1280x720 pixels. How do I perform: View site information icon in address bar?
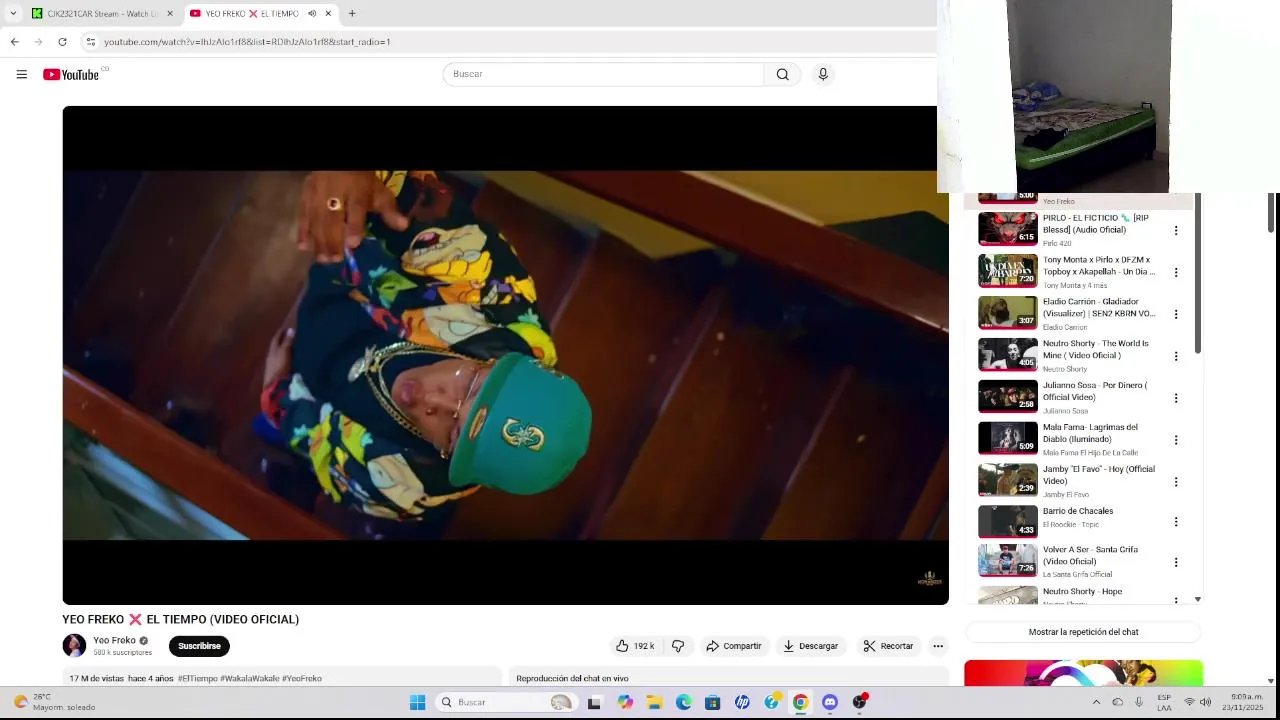pyautogui.click(x=90, y=42)
